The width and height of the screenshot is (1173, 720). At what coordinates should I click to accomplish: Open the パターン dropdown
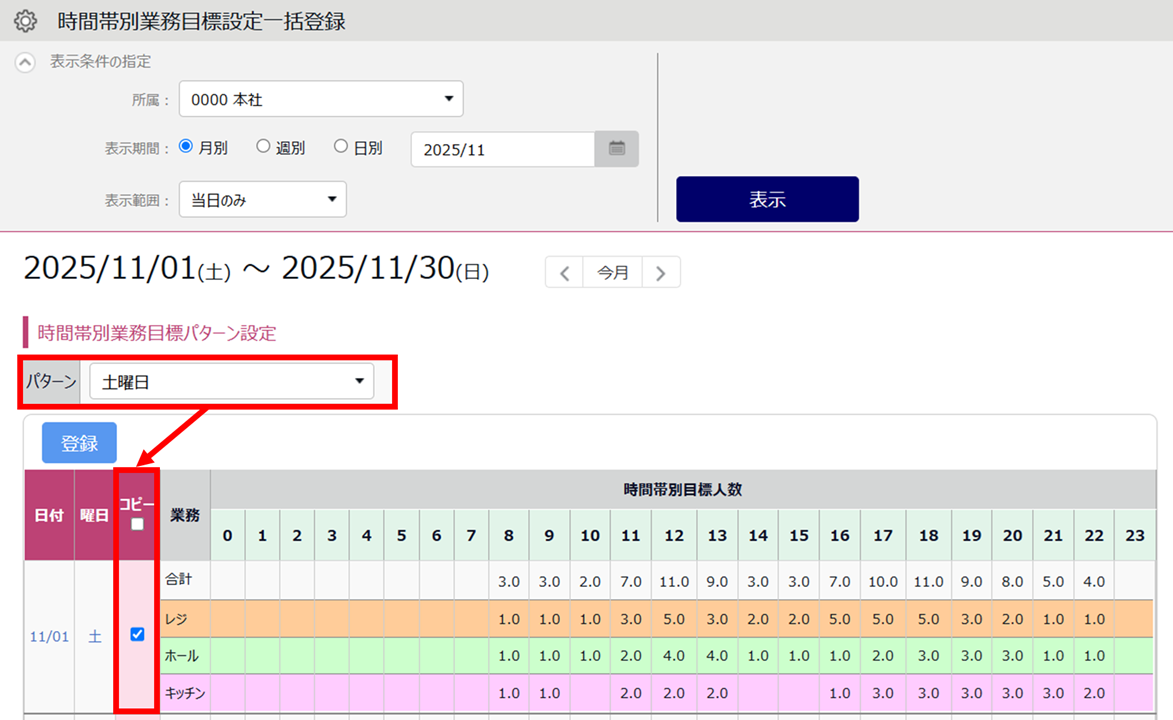click(x=231, y=381)
